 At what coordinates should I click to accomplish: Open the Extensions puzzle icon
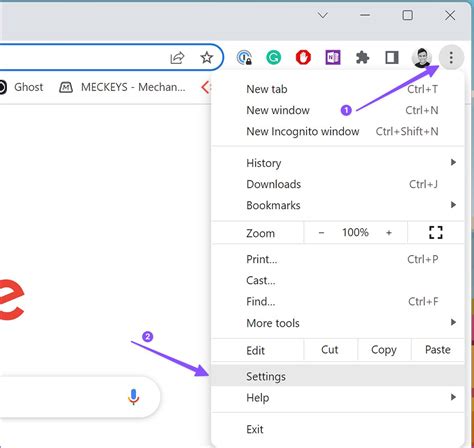click(362, 58)
